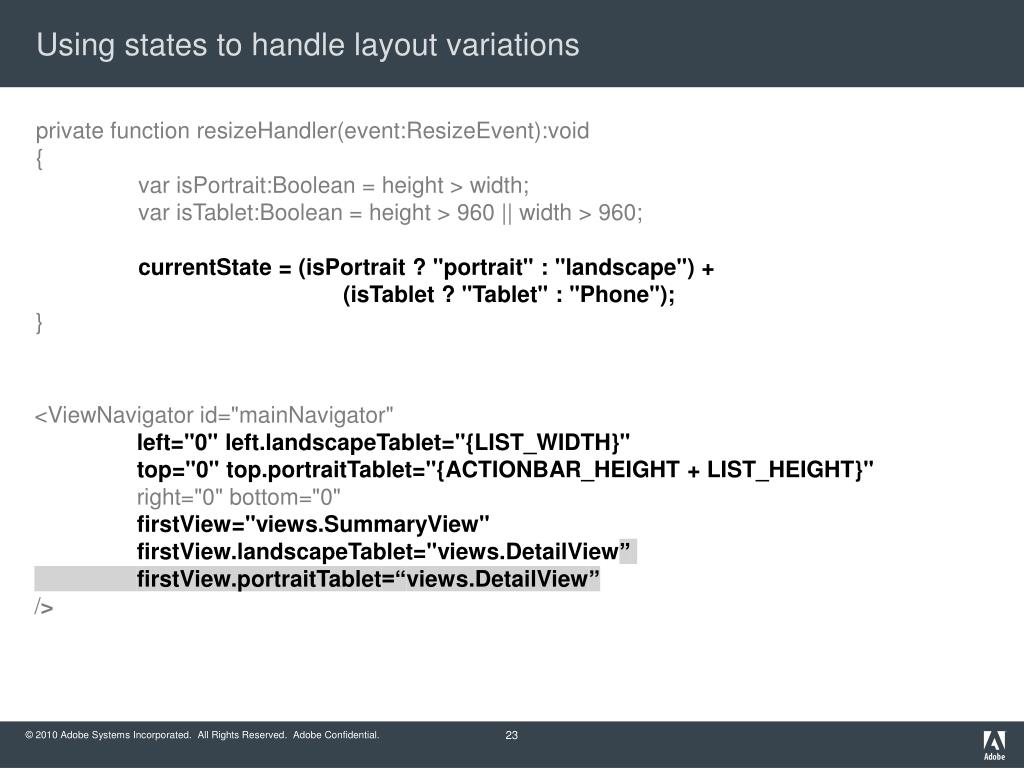1024x768 pixels.
Task: Click the Adobe logo icon
Action: 994,746
